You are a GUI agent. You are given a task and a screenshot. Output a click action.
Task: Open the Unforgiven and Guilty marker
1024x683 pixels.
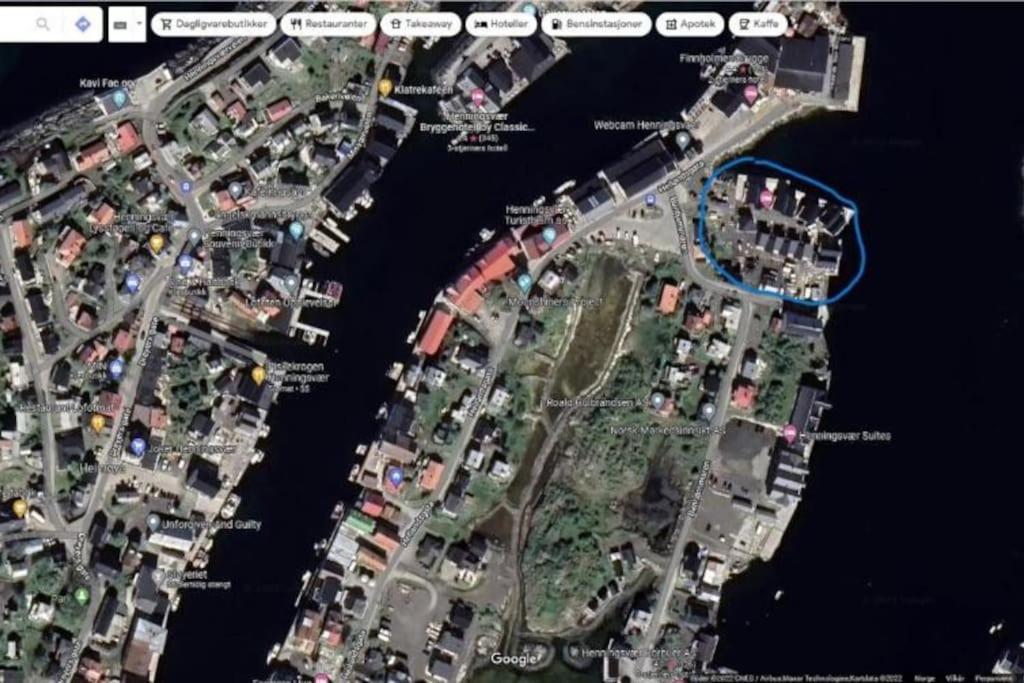click(x=153, y=522)
